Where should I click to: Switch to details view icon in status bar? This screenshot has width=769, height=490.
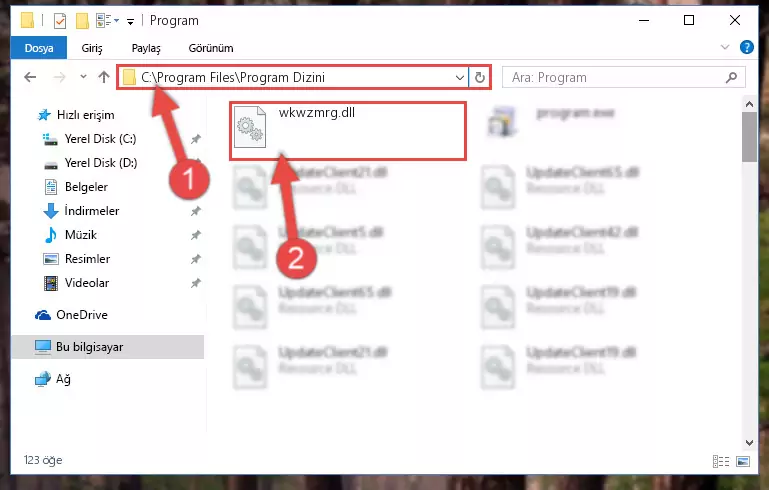[720, 461]
